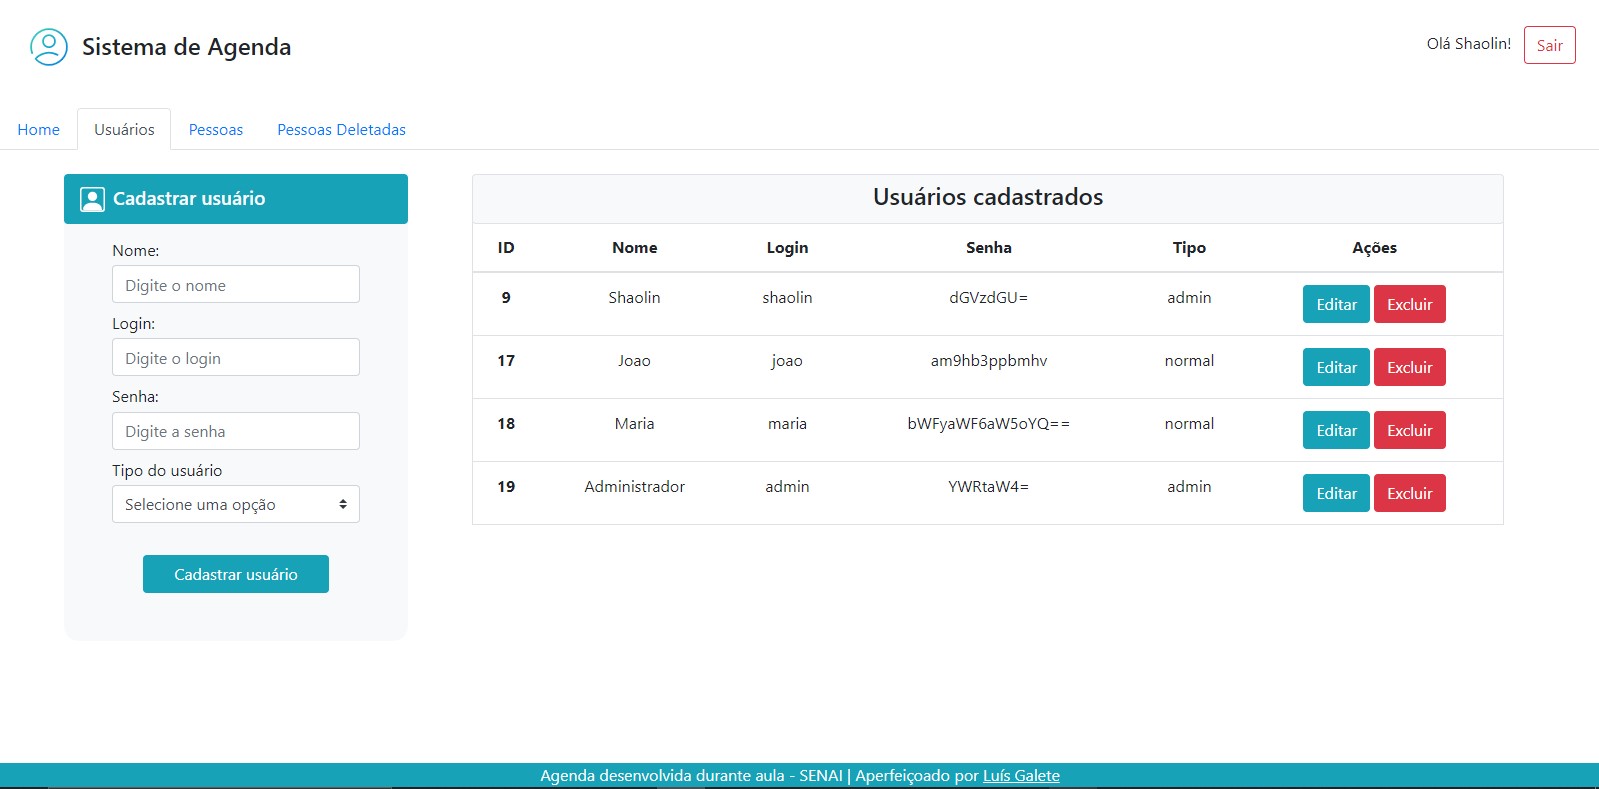1599x789 pixels.
Task: Click the login cell admin
Action: point(787,487)
